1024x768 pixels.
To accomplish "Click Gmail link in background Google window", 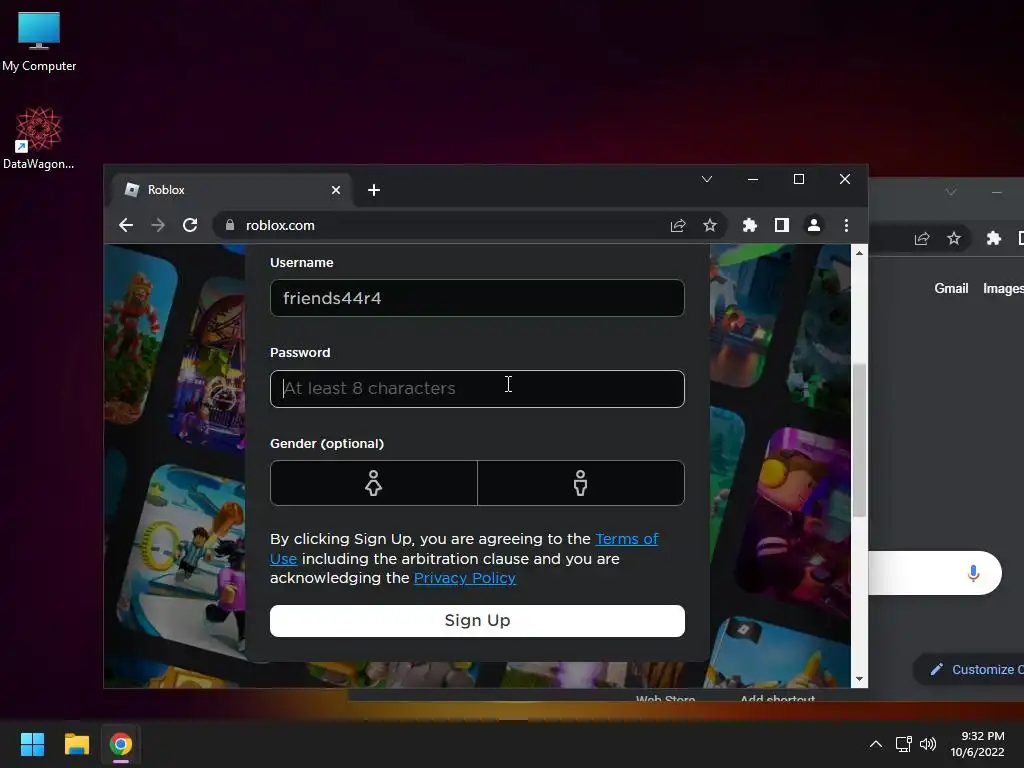I will coord(951,288).
